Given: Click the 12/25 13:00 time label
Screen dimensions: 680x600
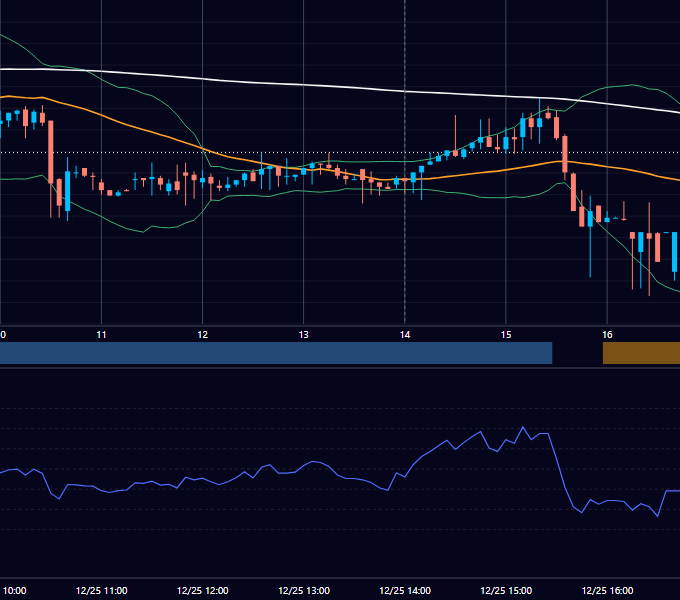Looking at the screenshot, I should pos(304,590).
